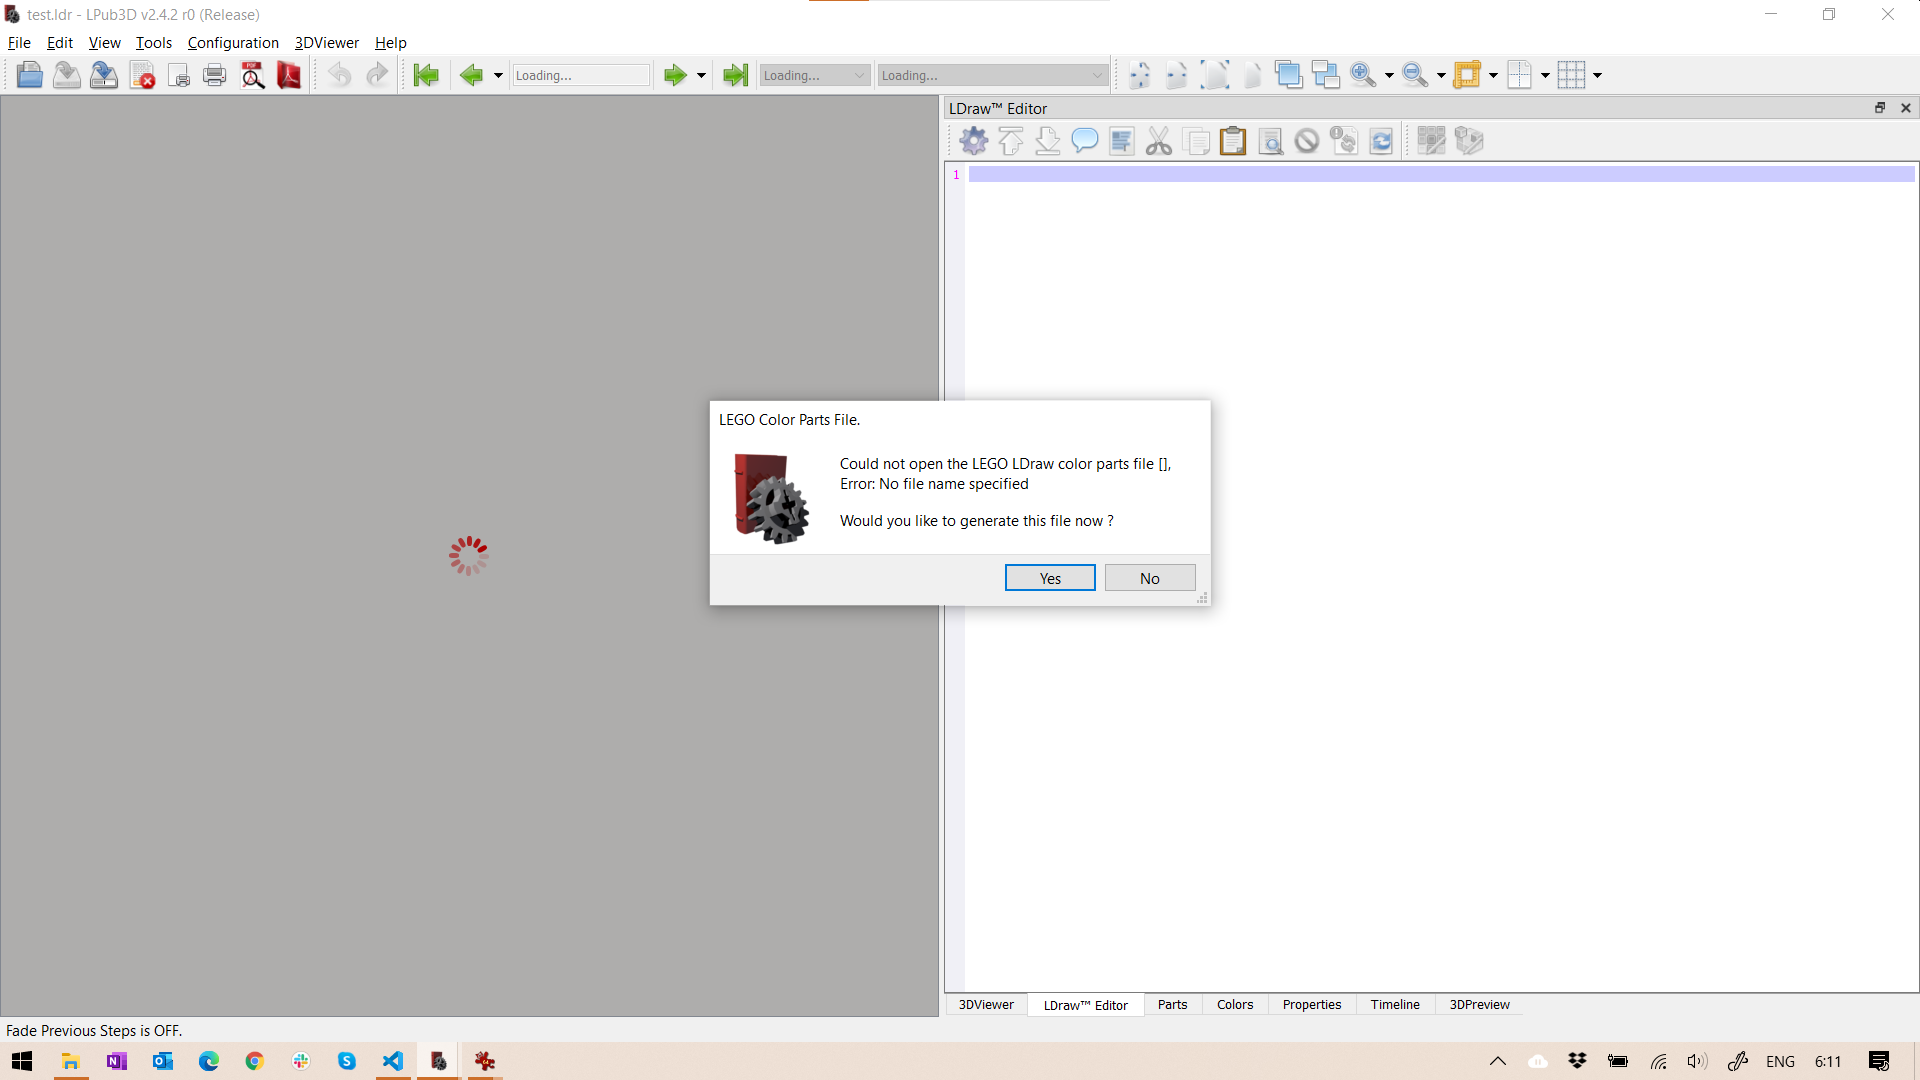Select the Cut tool in the LDraw Editor toolbar
This screenshot has width=1920, height=1080.
click(1158, 141)
